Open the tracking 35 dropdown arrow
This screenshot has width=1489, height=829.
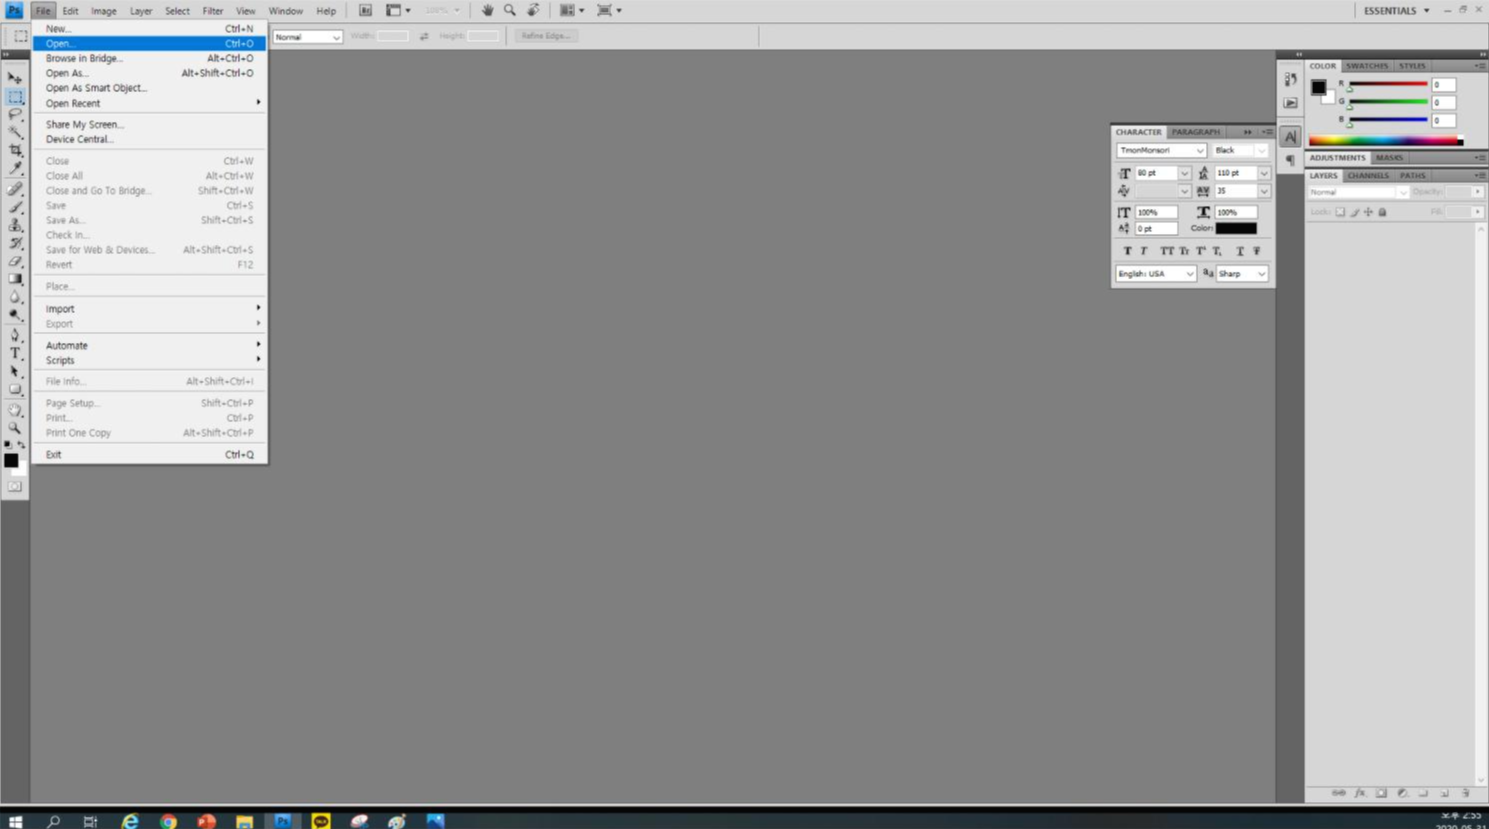pos(1264,191)
